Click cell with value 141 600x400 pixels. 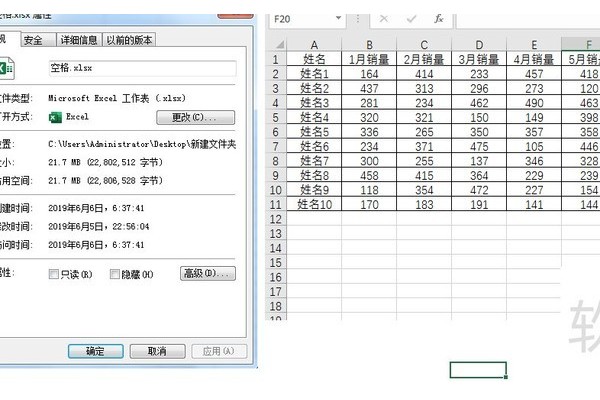(x=534, y=204)
